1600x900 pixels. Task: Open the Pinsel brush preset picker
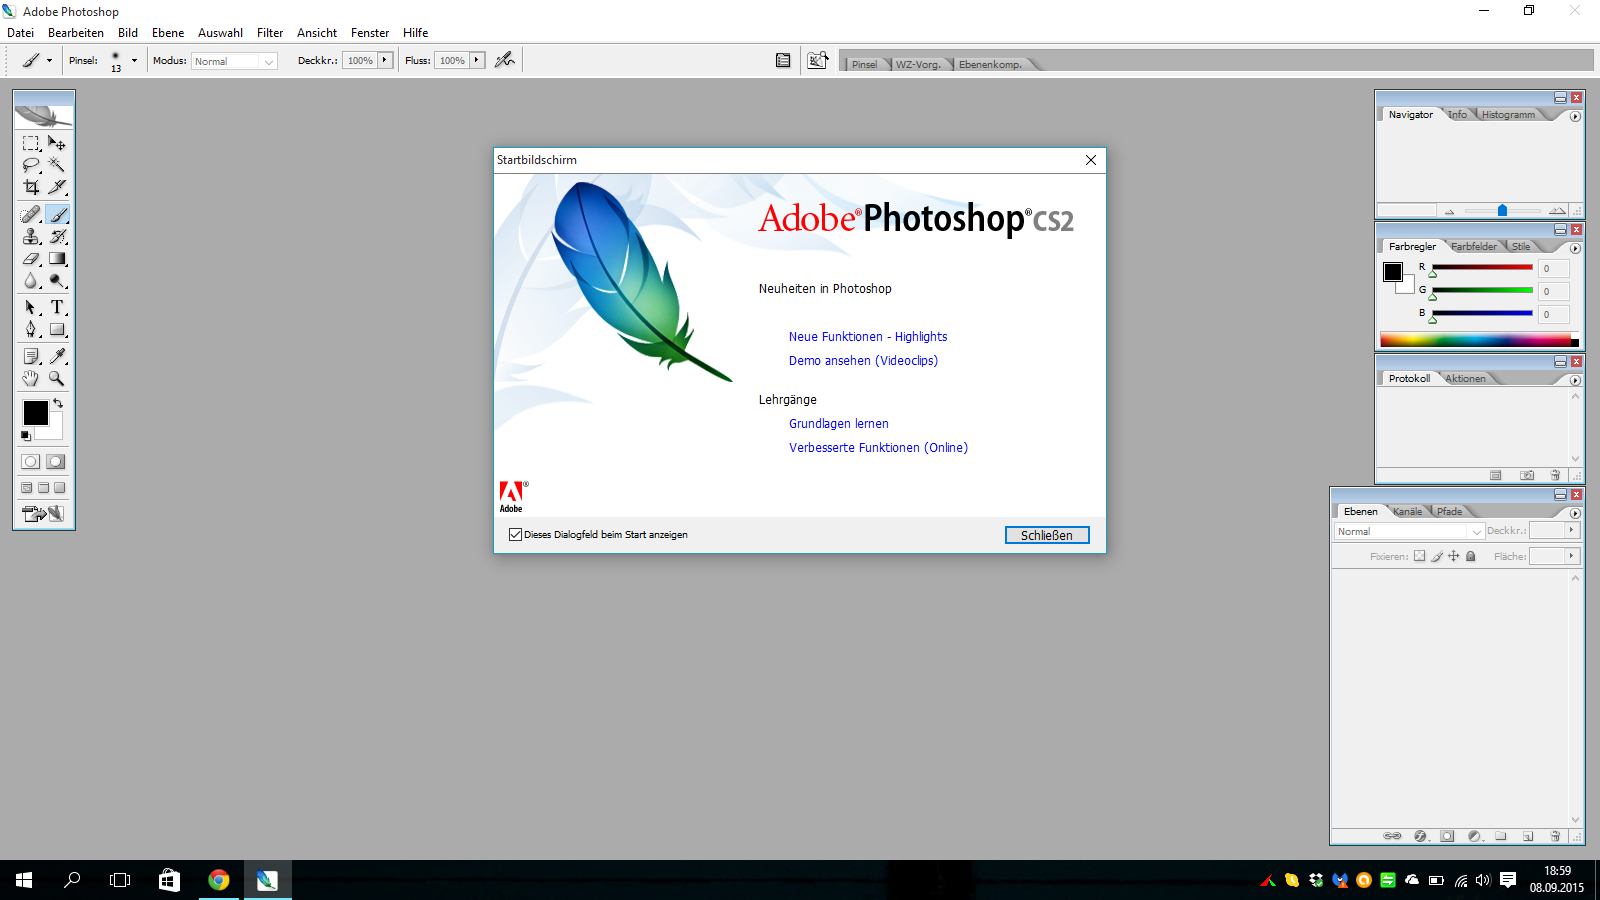tap(134, 60)
